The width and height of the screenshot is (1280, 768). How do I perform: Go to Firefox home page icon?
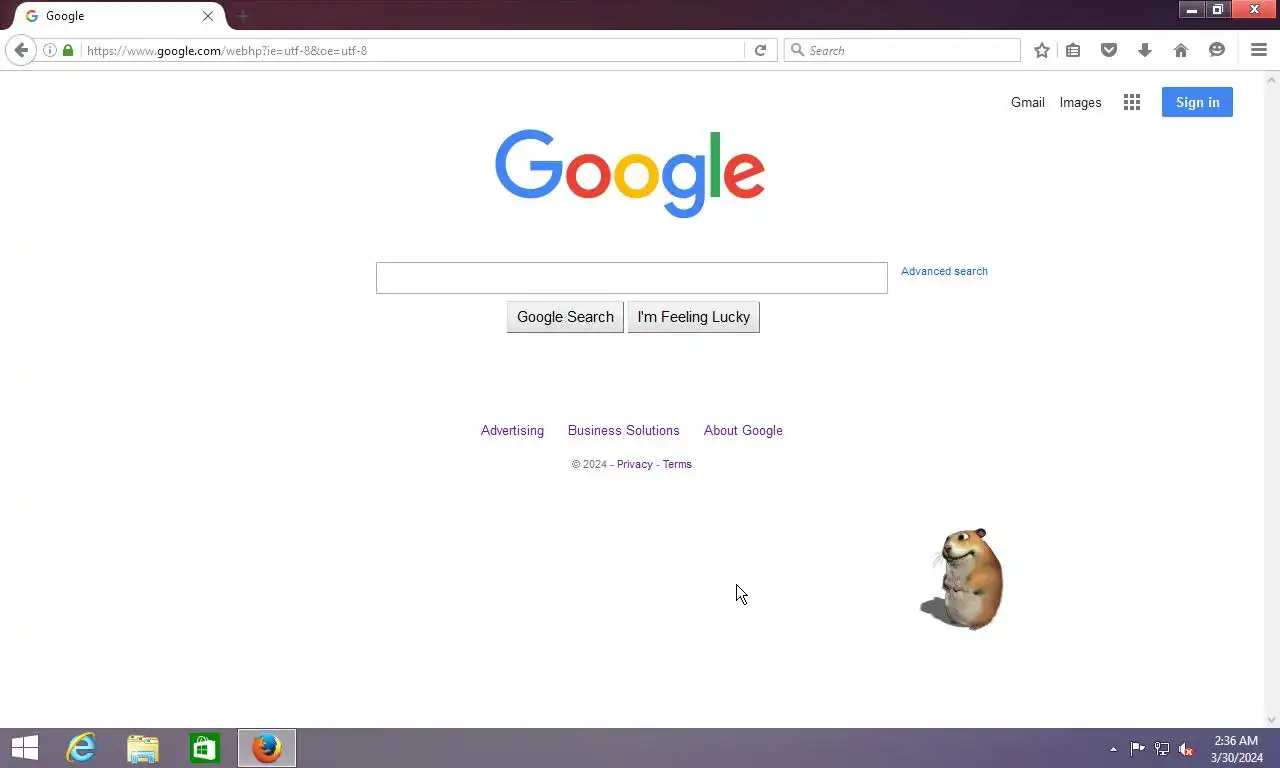coord(1181,50)
